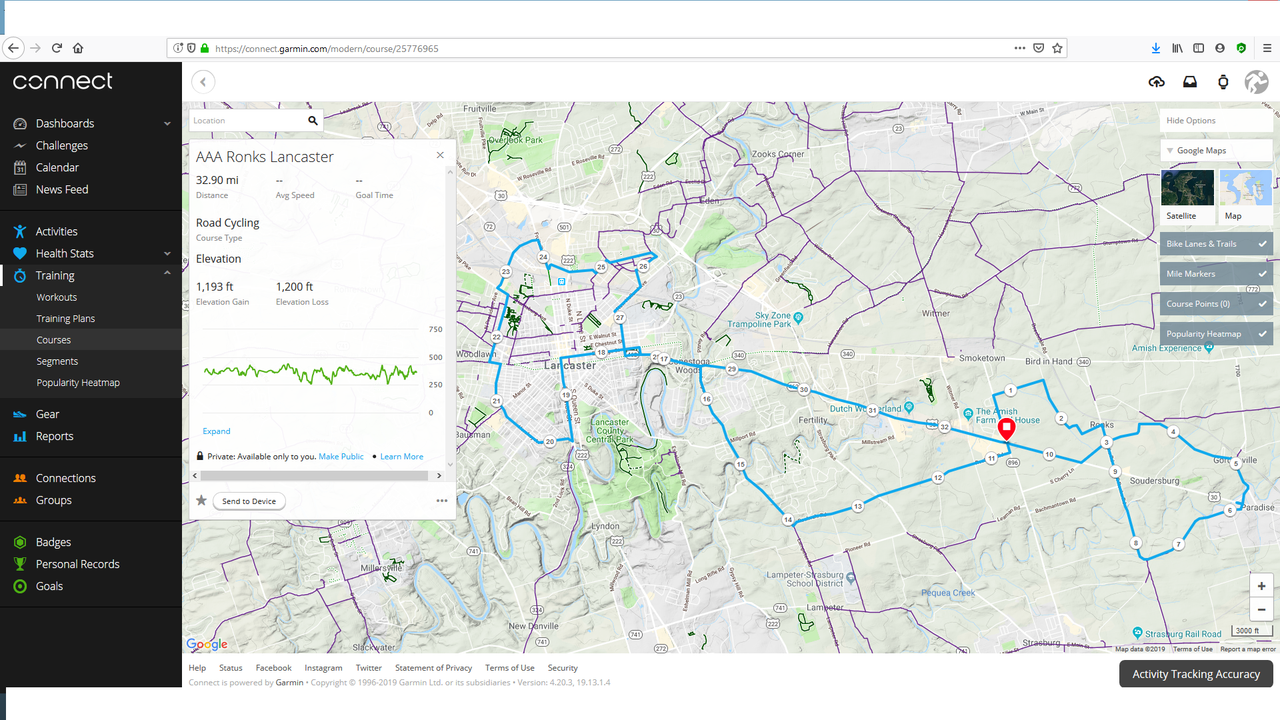Zoom out the map with minus
The width and height of the screenshot is (1280, 720).
click(1262, 609)
